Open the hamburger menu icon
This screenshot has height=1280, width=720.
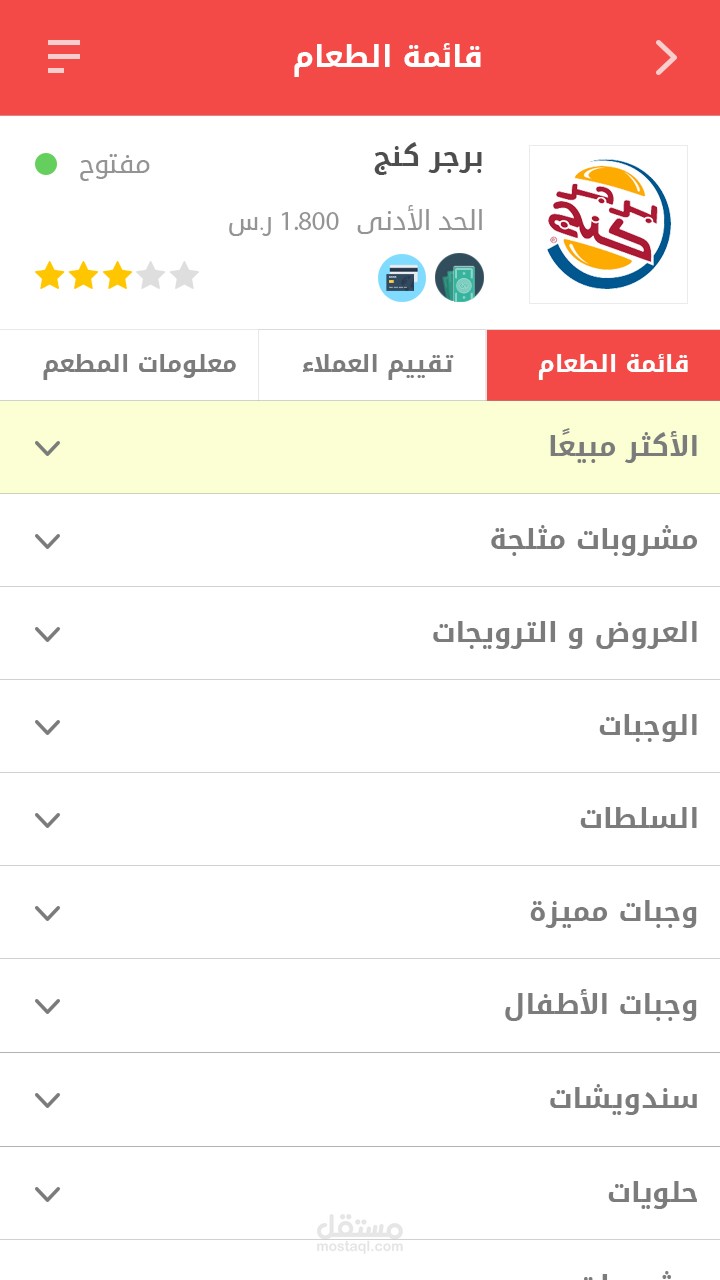coord(64,56)
